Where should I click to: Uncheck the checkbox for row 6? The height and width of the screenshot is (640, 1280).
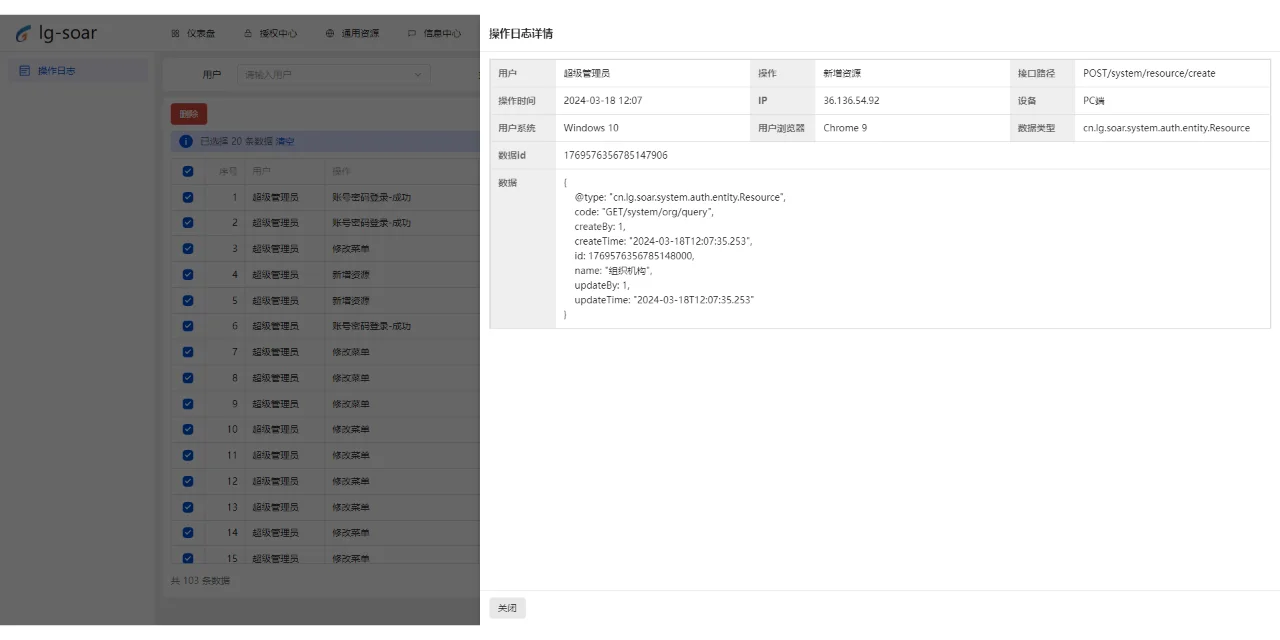(188, 326)
